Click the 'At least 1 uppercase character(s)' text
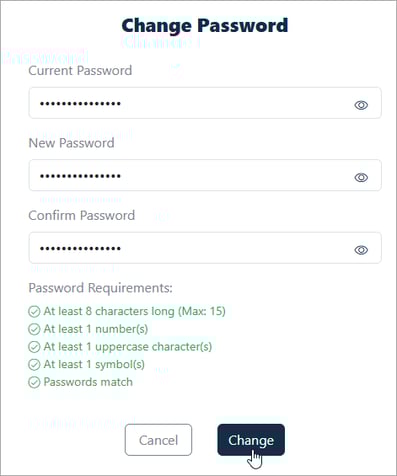 tap(128, 347)
